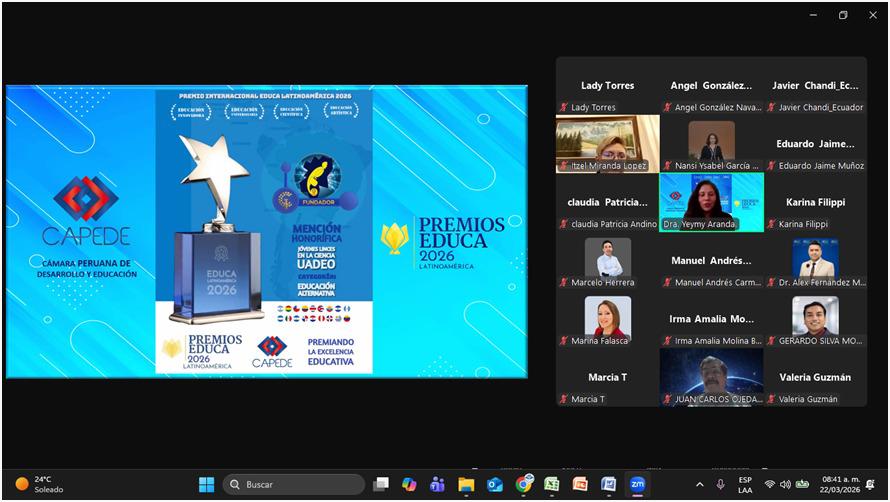The height and width of the screenshot is (502, 890).
Task: Show hidden system tray icons
Action: click(x=699, y=484)
